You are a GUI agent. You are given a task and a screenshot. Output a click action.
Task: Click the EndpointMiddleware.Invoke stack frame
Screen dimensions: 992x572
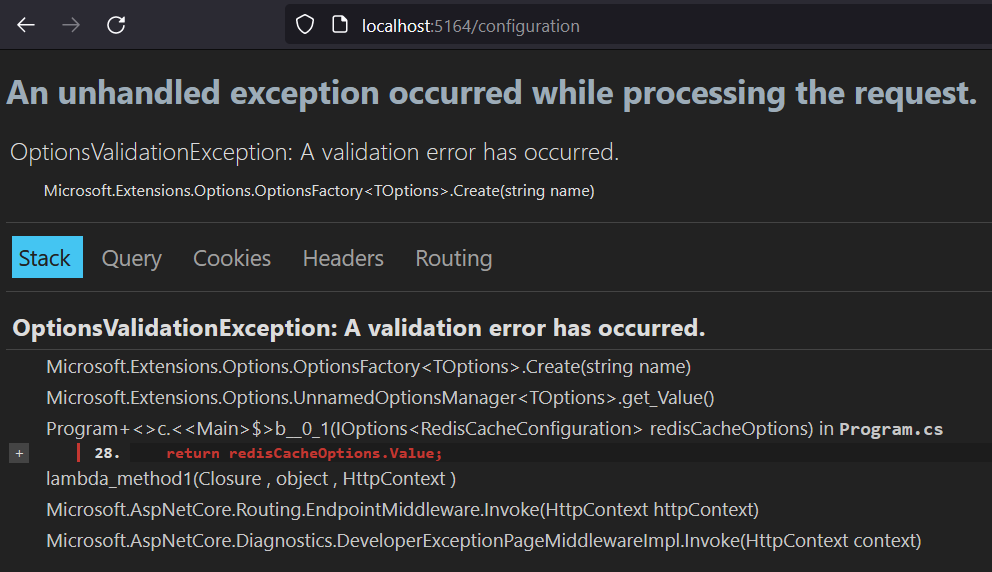pyautogui.click(x=402, y=510)
